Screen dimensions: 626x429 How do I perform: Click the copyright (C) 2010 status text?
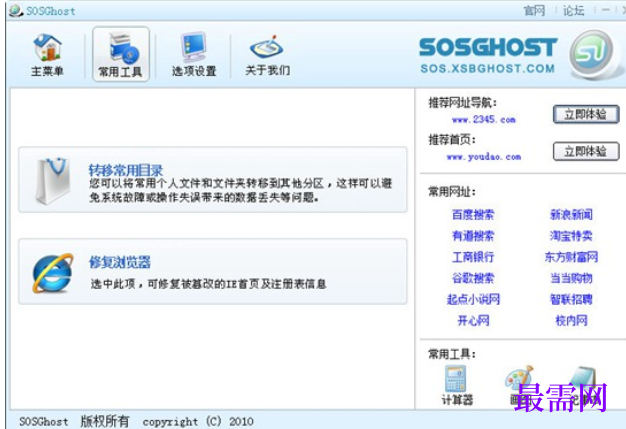coord(198,421)
